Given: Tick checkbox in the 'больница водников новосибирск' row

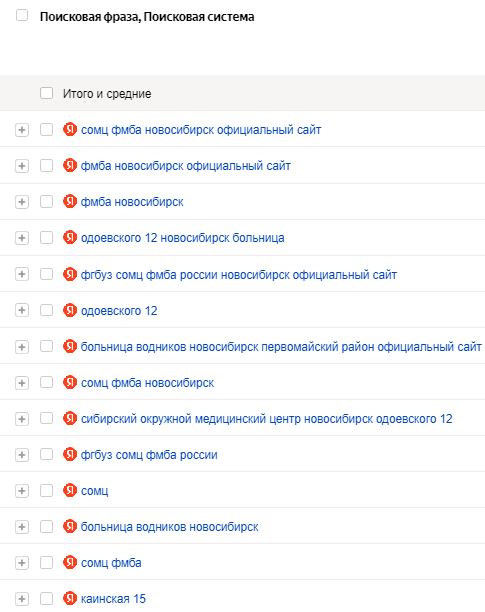Looking at the screenshot, I should (x=46, y=527).
